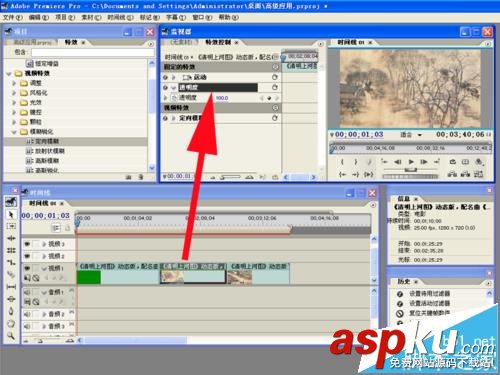Select the Rolling Edit tool
This screenshot has width=500, height=375.
[x=11, y=250]
